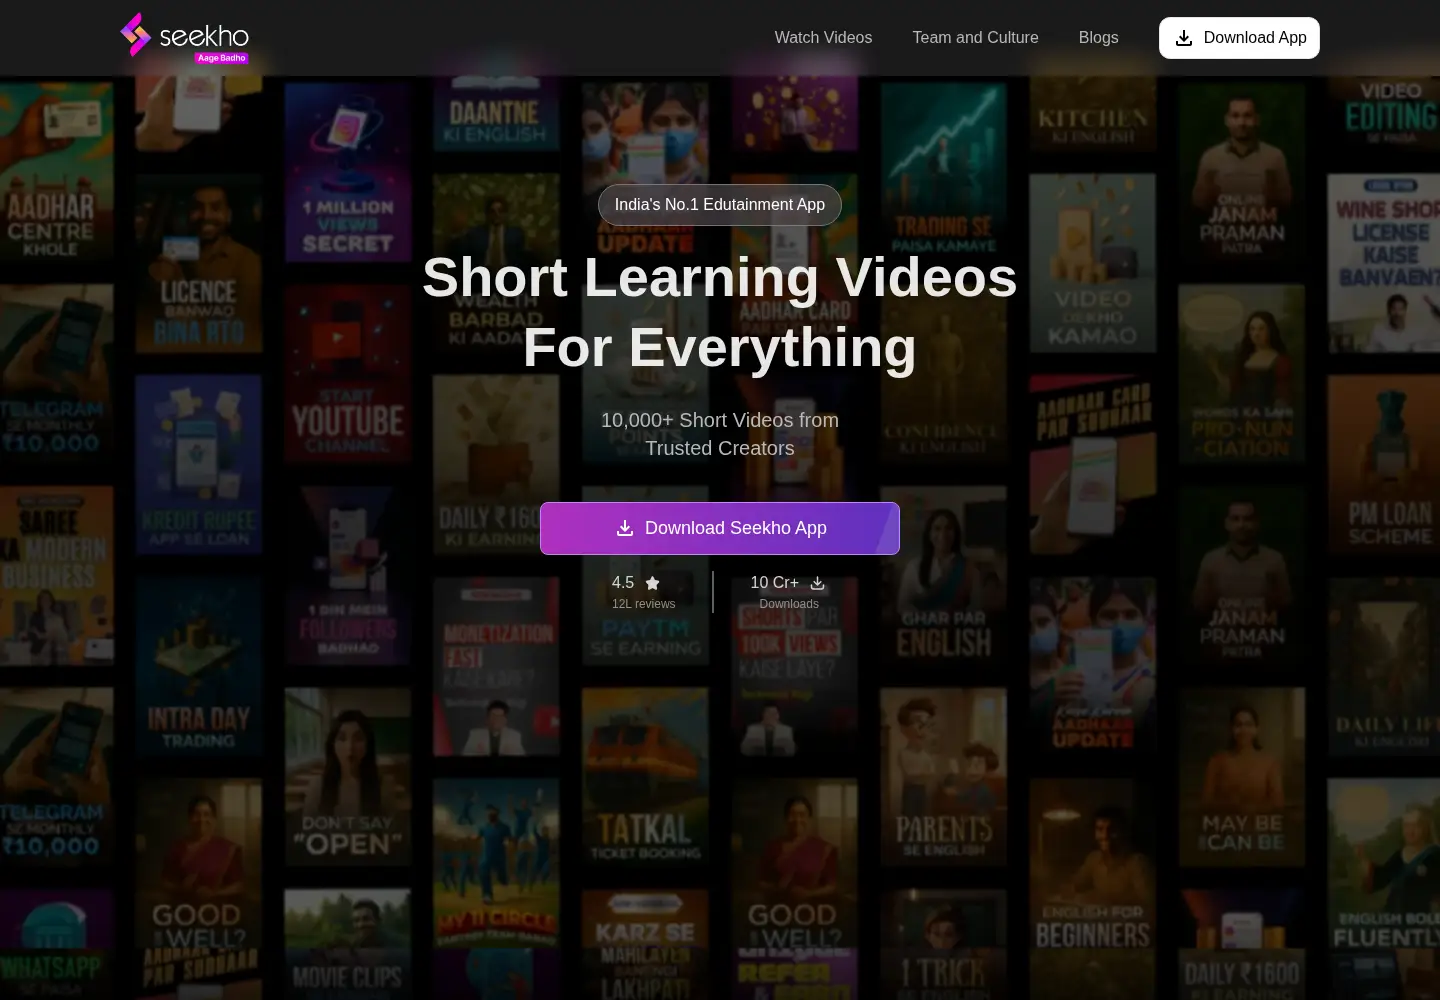Image resolution: width=1440 pixels, height=1000 pixels.
Task: Select the Parents Se English thumbnail
Action: click(x=943, y=778)
